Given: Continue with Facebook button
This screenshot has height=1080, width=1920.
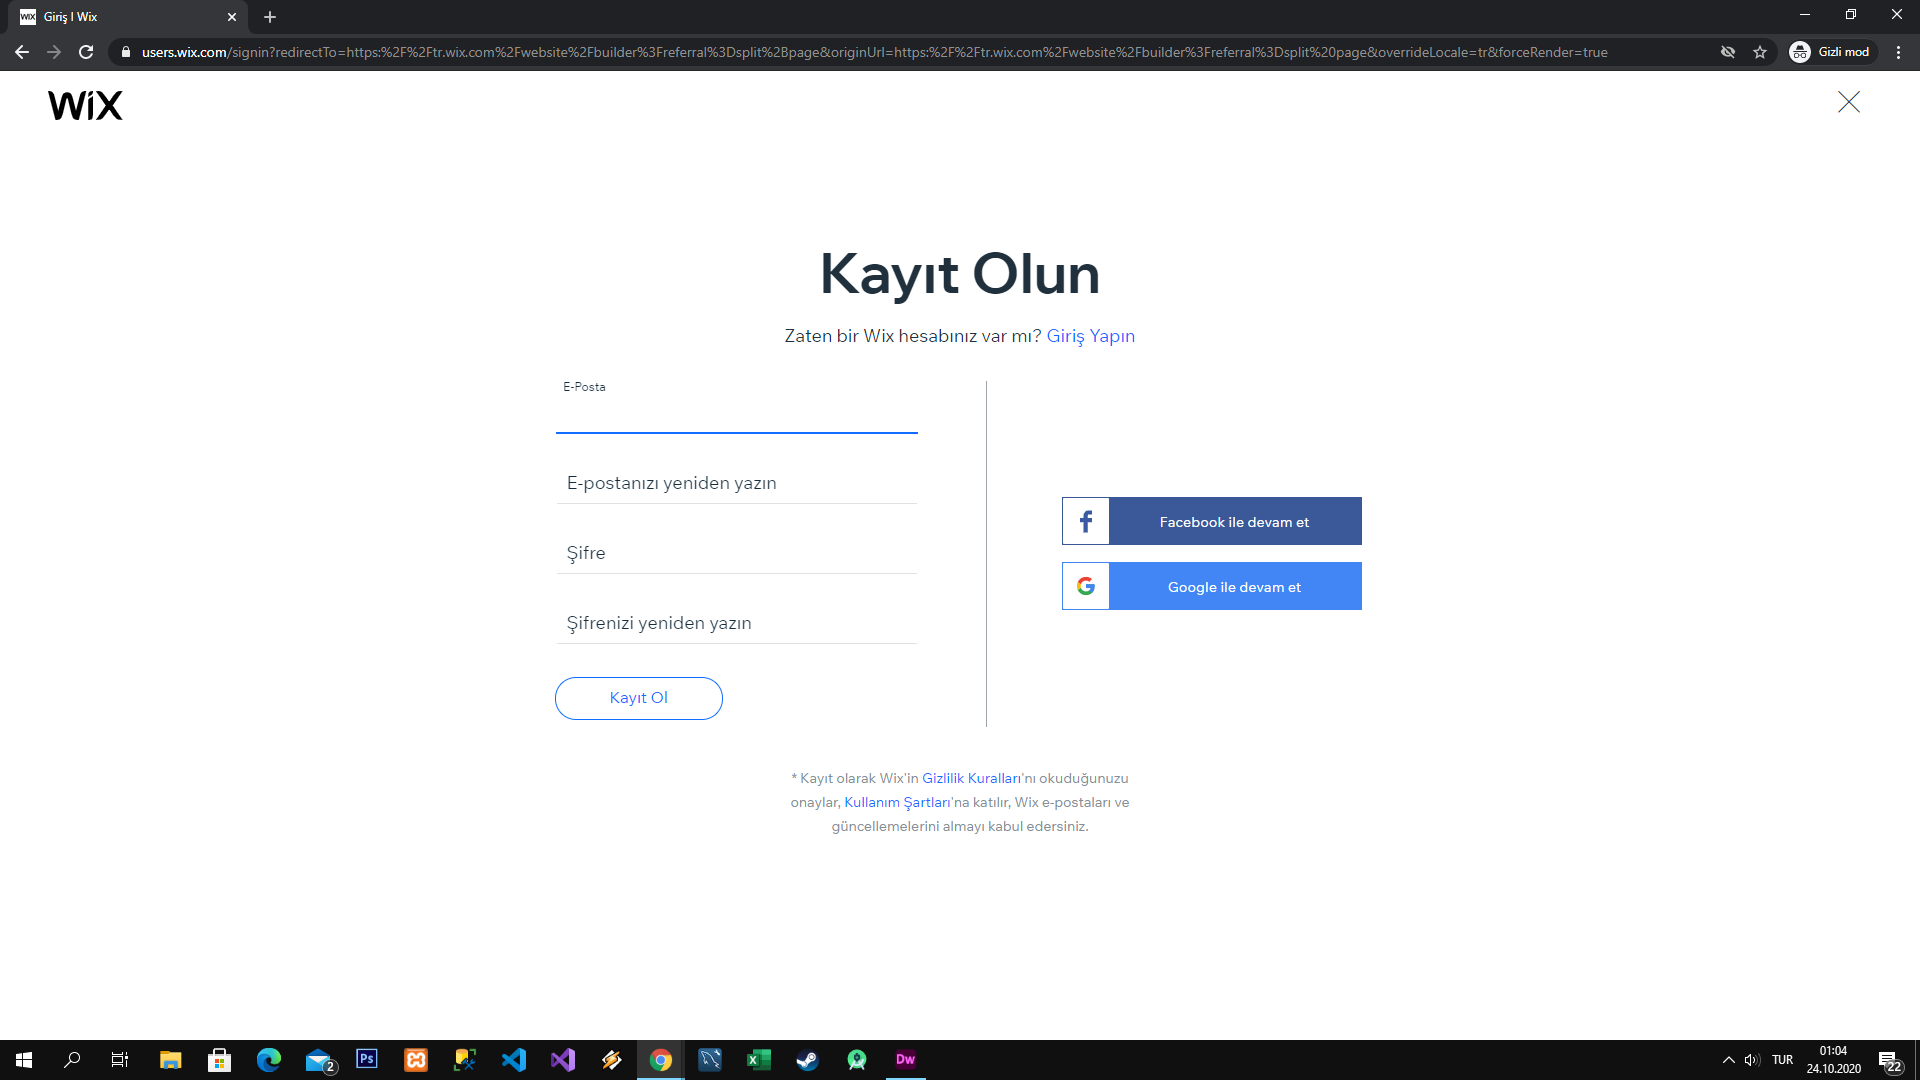Looking at the screenshot, I should tap(1212, 521).
